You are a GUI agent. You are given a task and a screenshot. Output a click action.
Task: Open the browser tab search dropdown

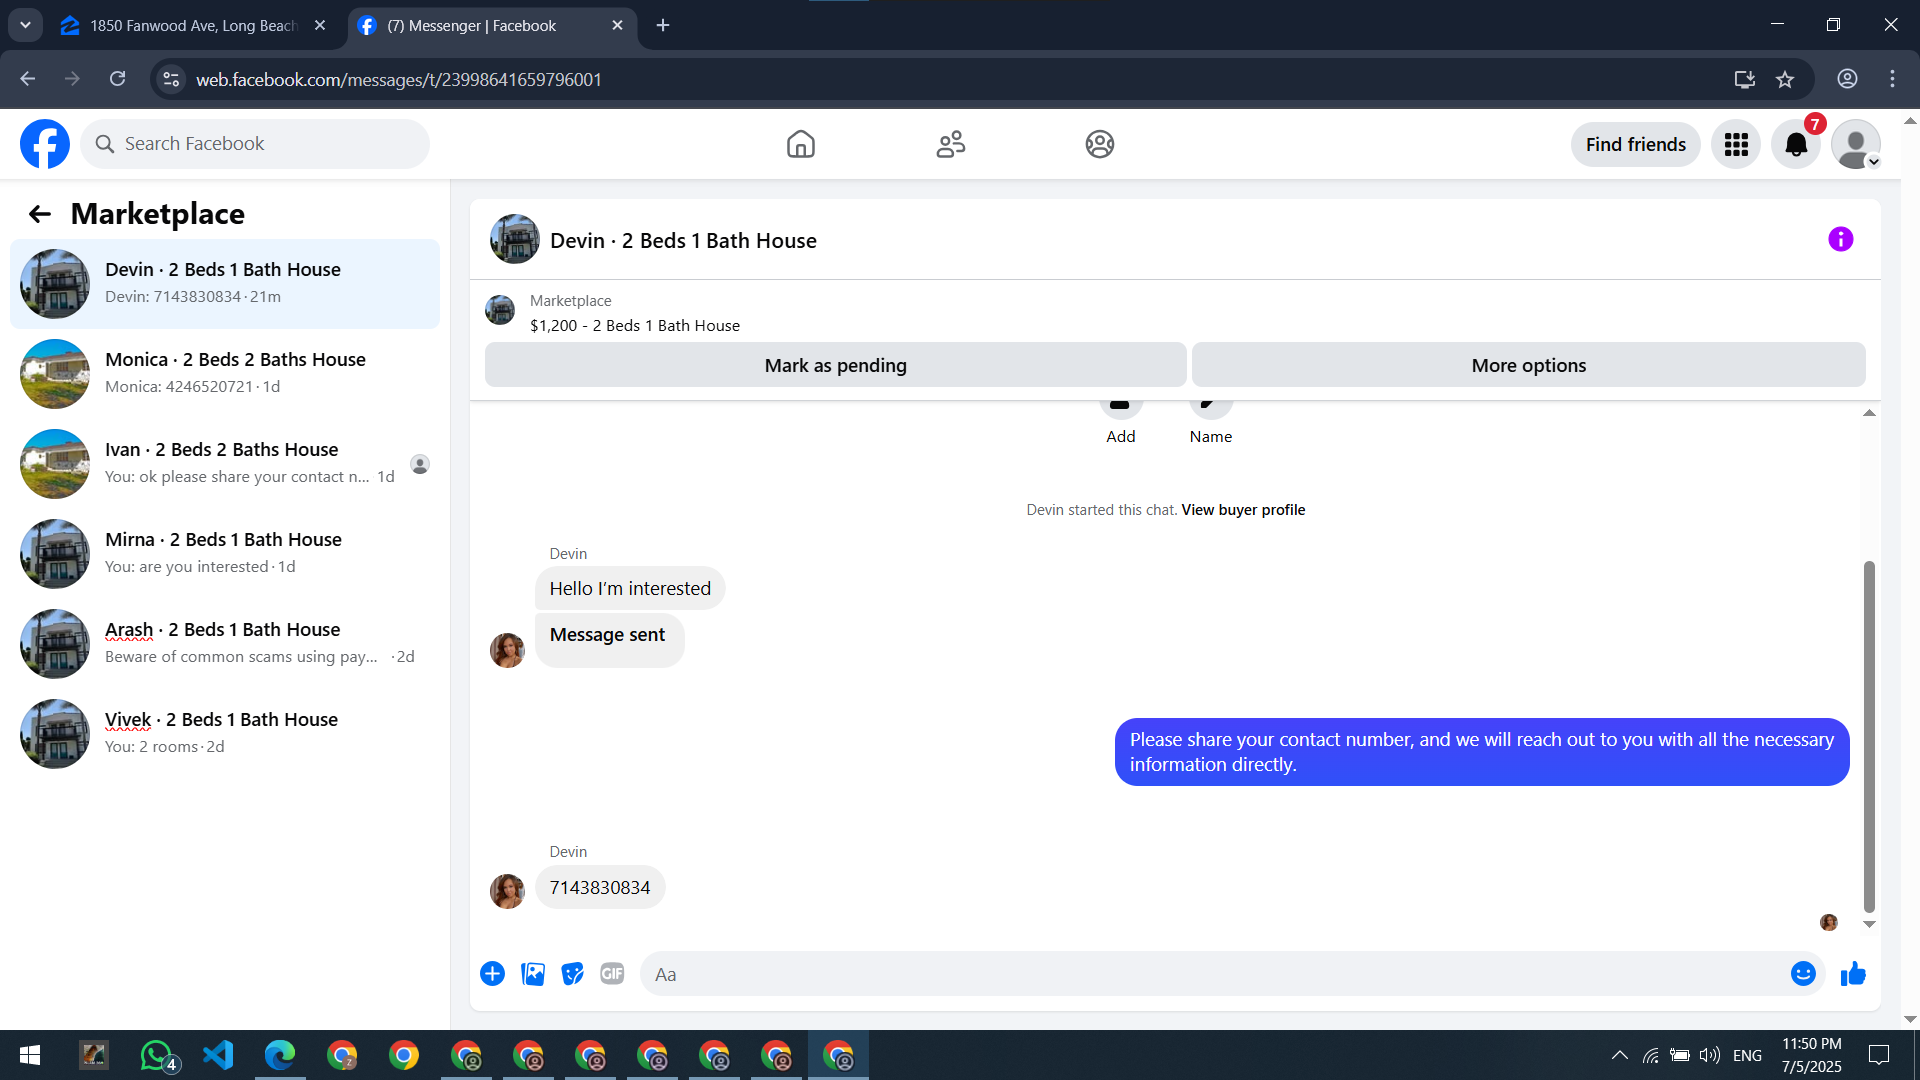(25, 25)
